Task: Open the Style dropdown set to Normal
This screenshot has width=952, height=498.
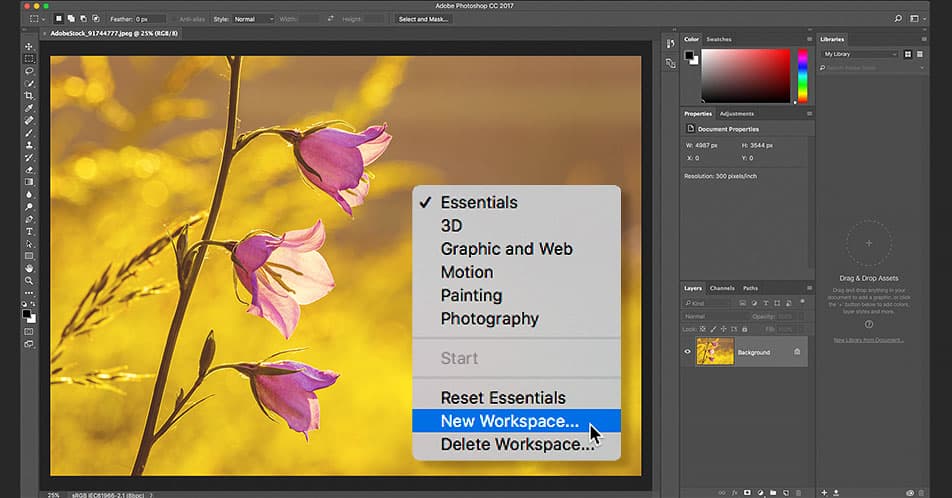Action: (253, 19)
